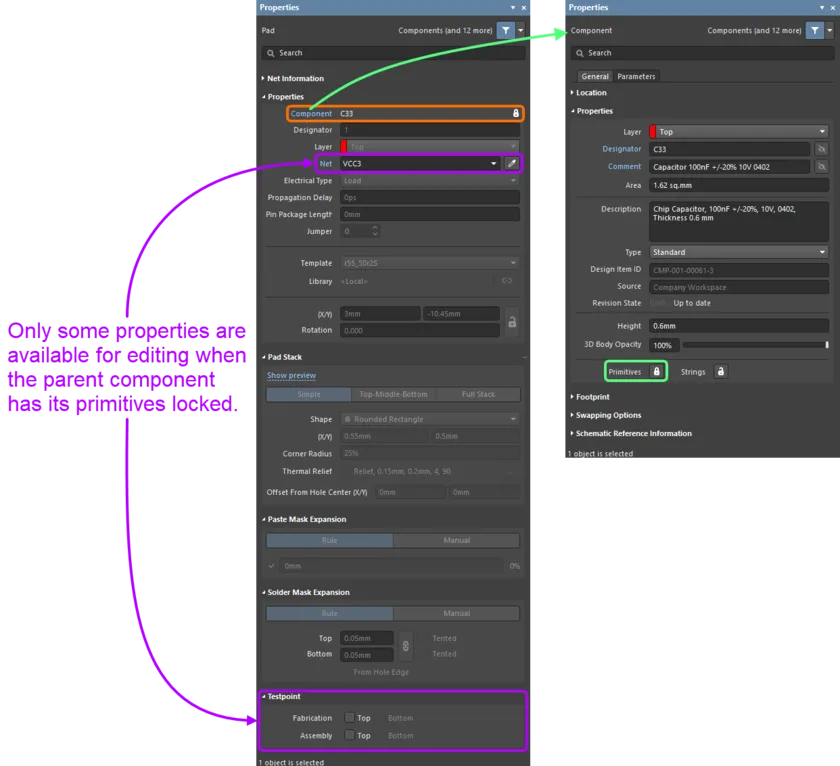This screenshot has height=766, width=840.
Task: Toggle the paste mask expansion checkbox
Action: [272, 566]
